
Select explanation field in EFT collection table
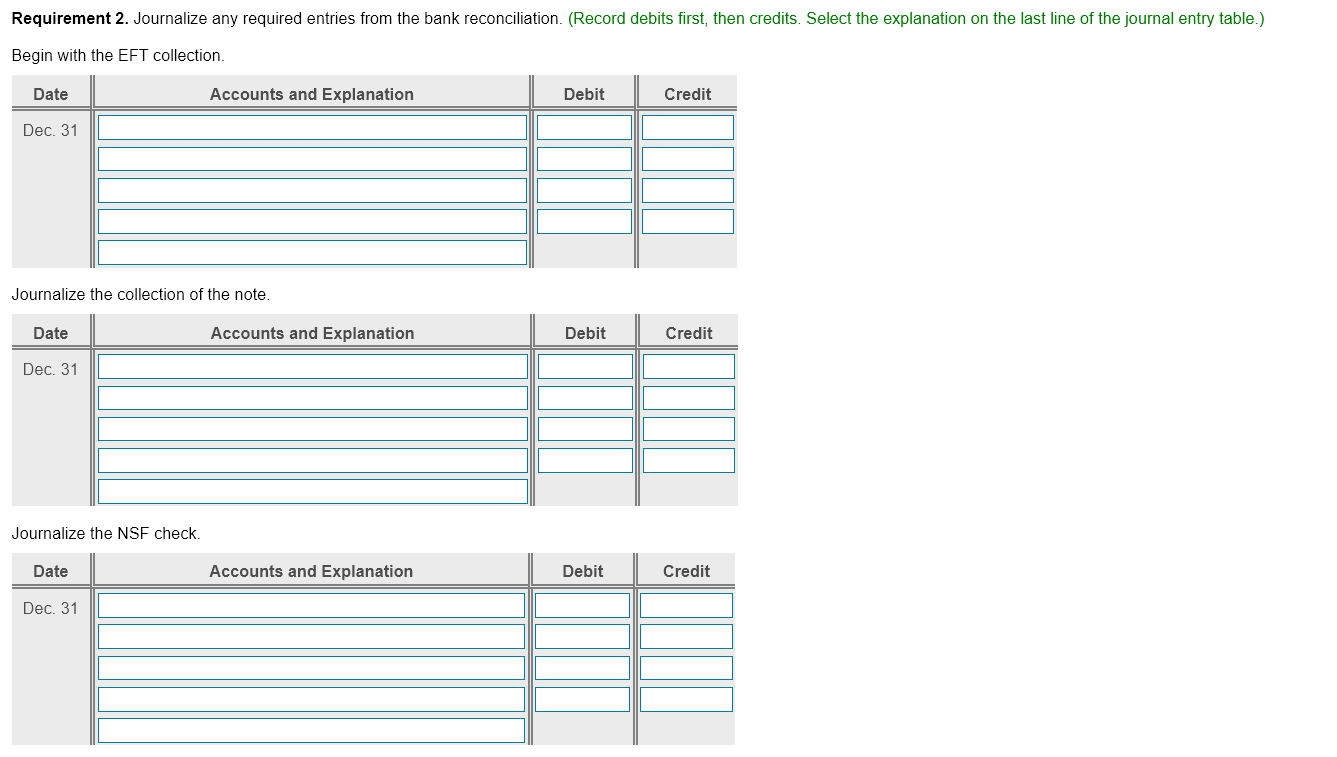(312, 252)
